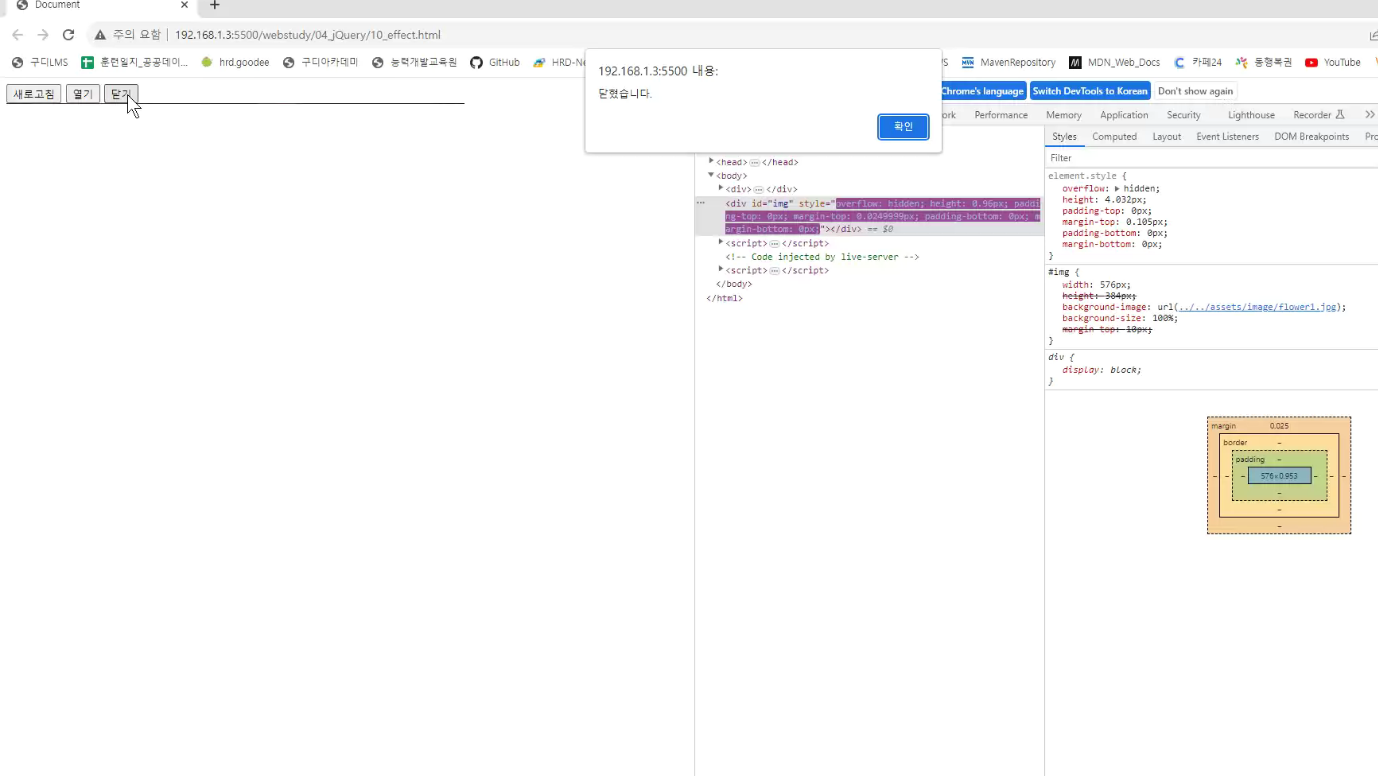Click the browser back arrow
The image size is (1378, 776).
[17, 35]
